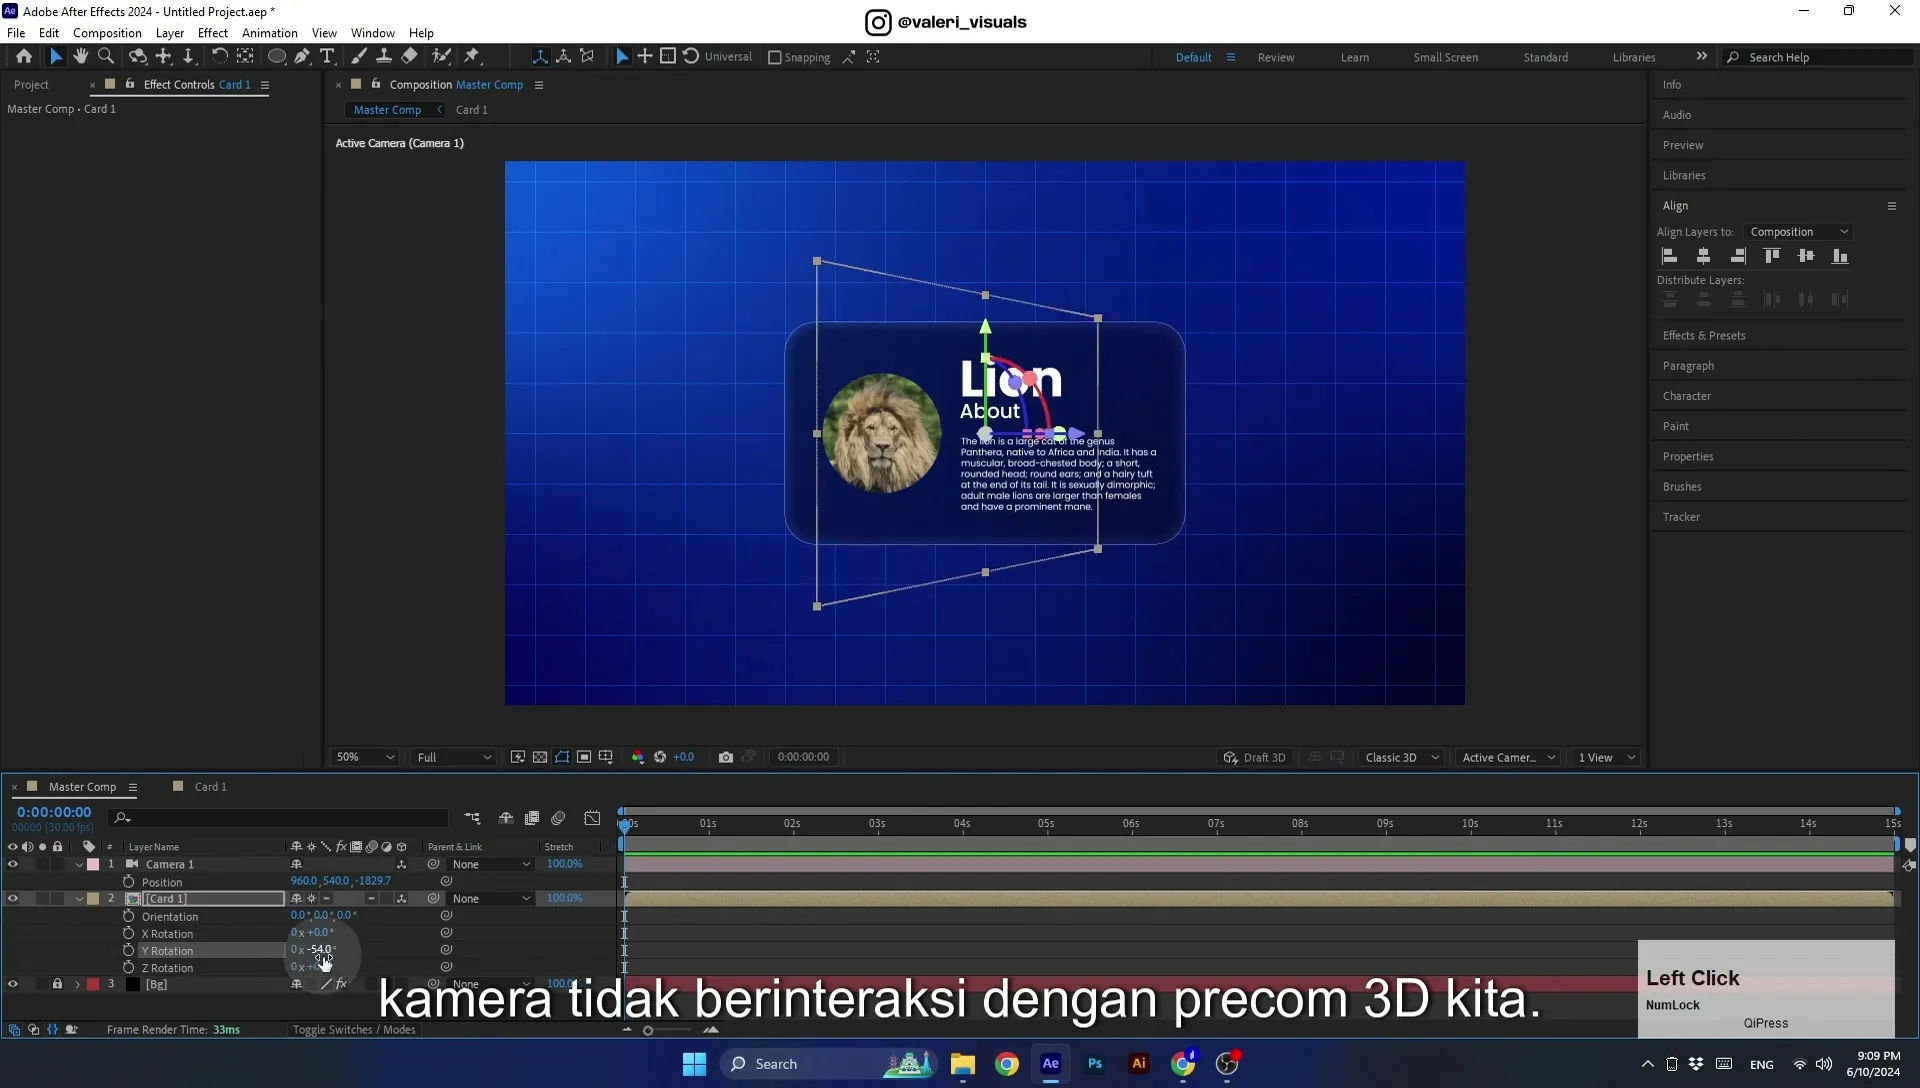Viewport: 1920px width, 1088px height.
Task: Toggle Draft 3D mode
Action: (x=1255, y=757)
